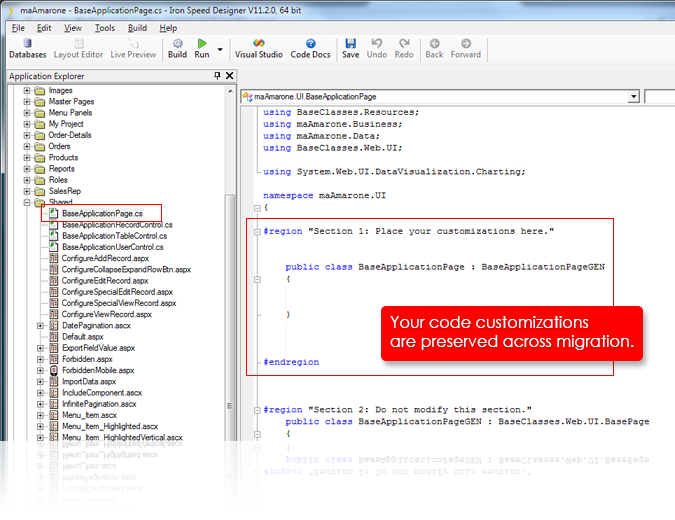This screenshot has width=675, height=520.
Task: Collapse the Section 2 code region
Action: click(257, 410)
